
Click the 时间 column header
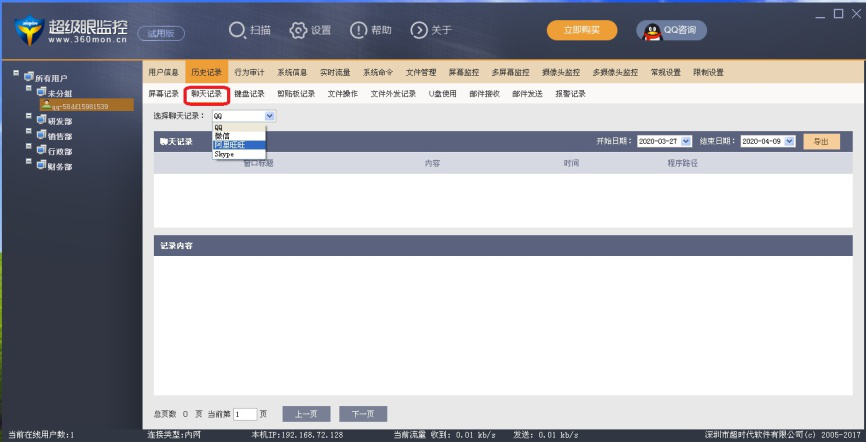coord(571,164)
